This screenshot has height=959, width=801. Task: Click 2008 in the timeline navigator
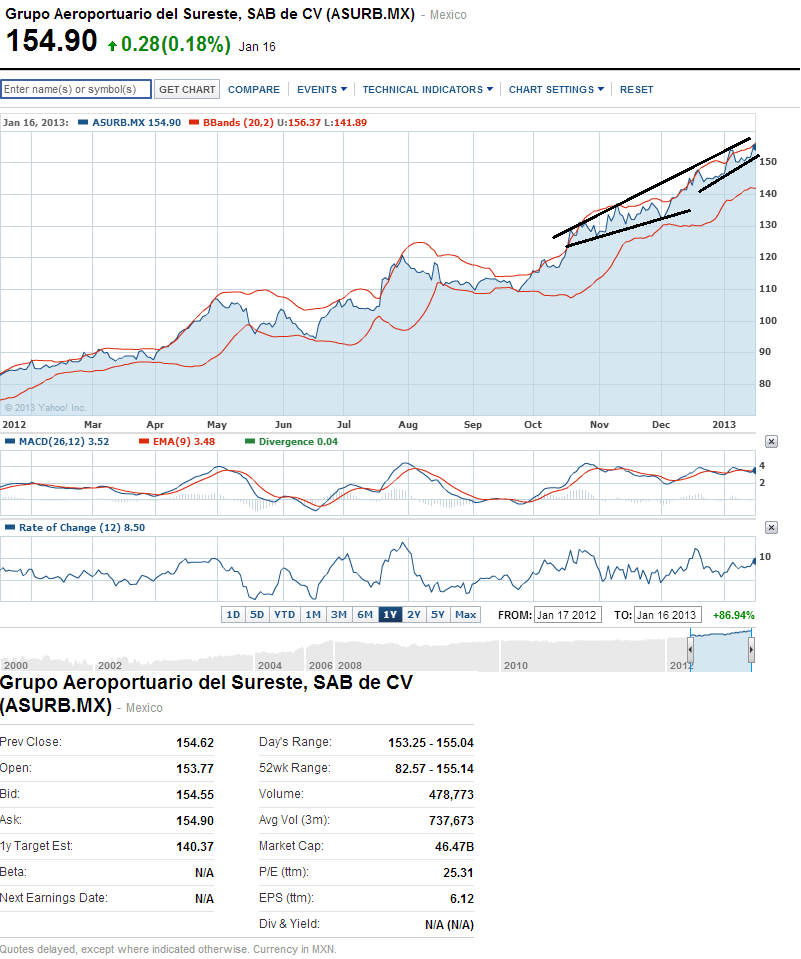pos(350,665)
